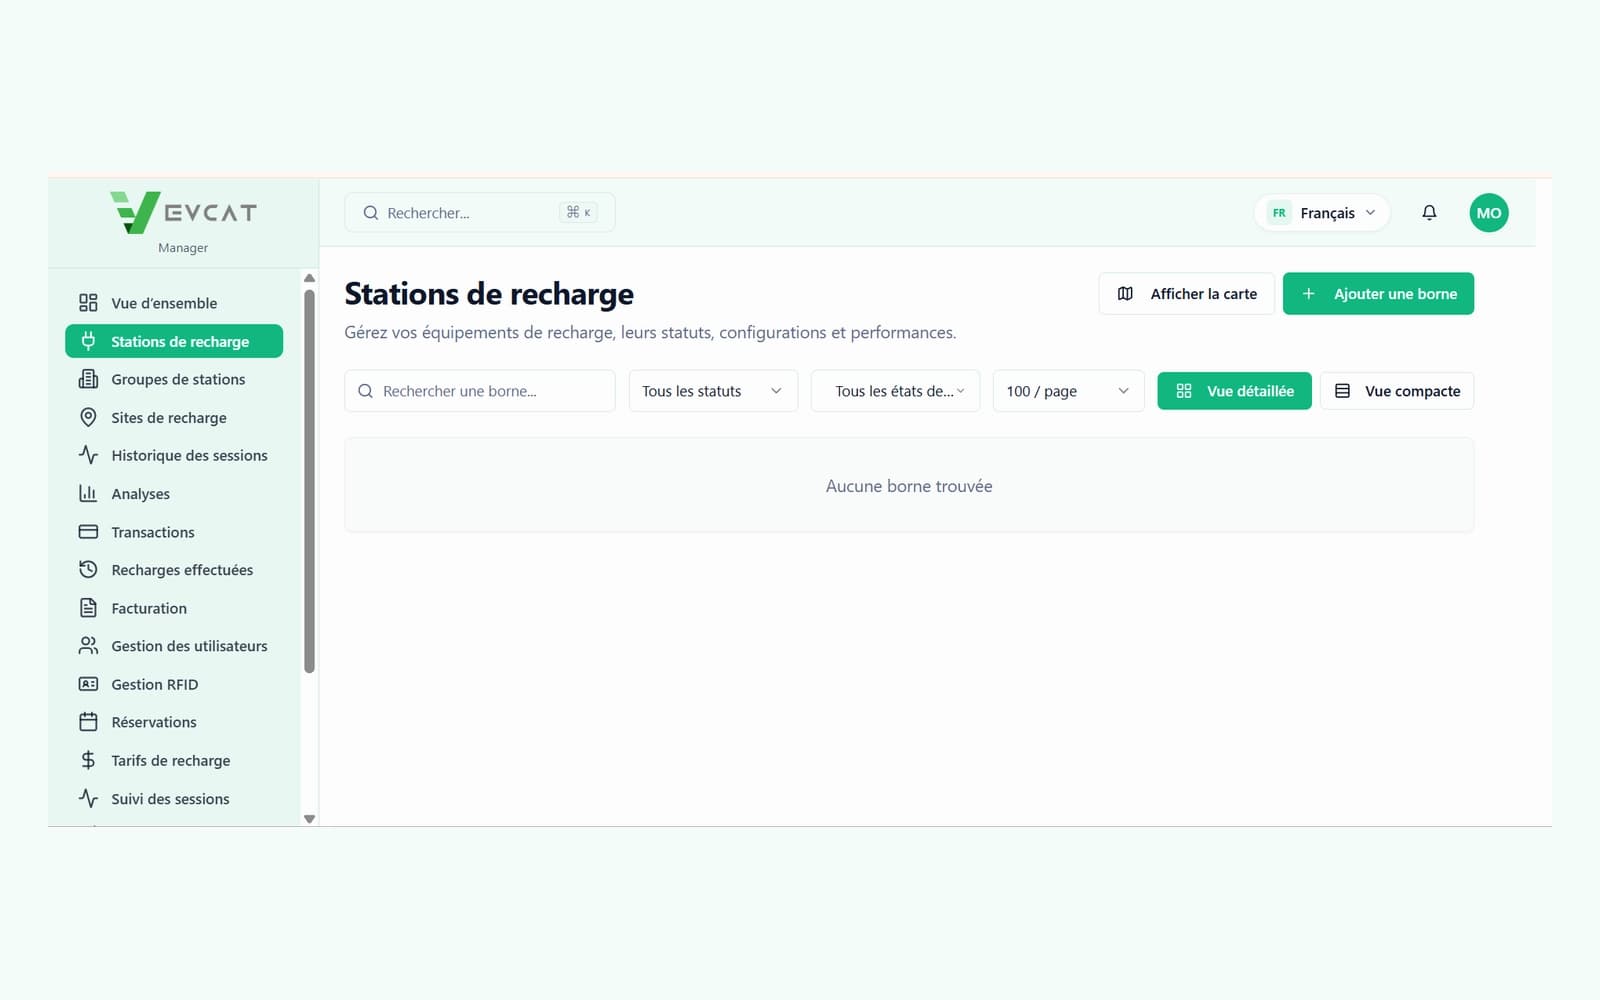Click Ajouter une borne button
Screen dimensions: 1600x1000
pos(1378,294)
